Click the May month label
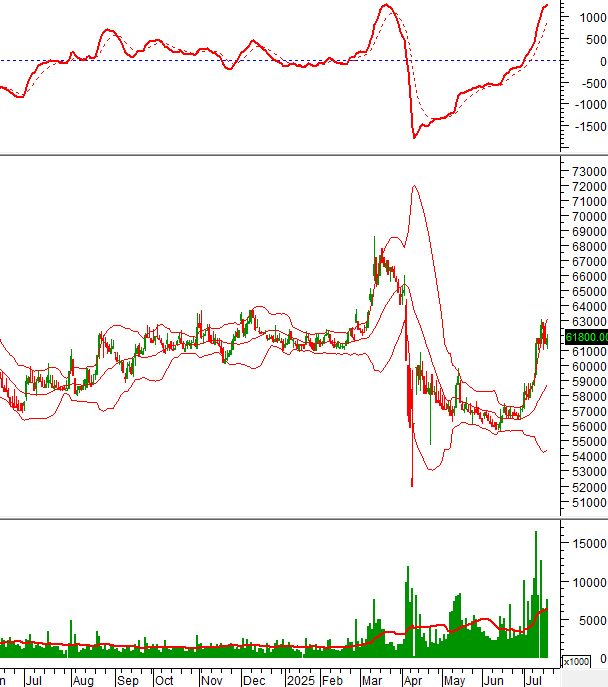Image resolution: width=608 pixels, height=687 pixels. (x=454, y=680)
